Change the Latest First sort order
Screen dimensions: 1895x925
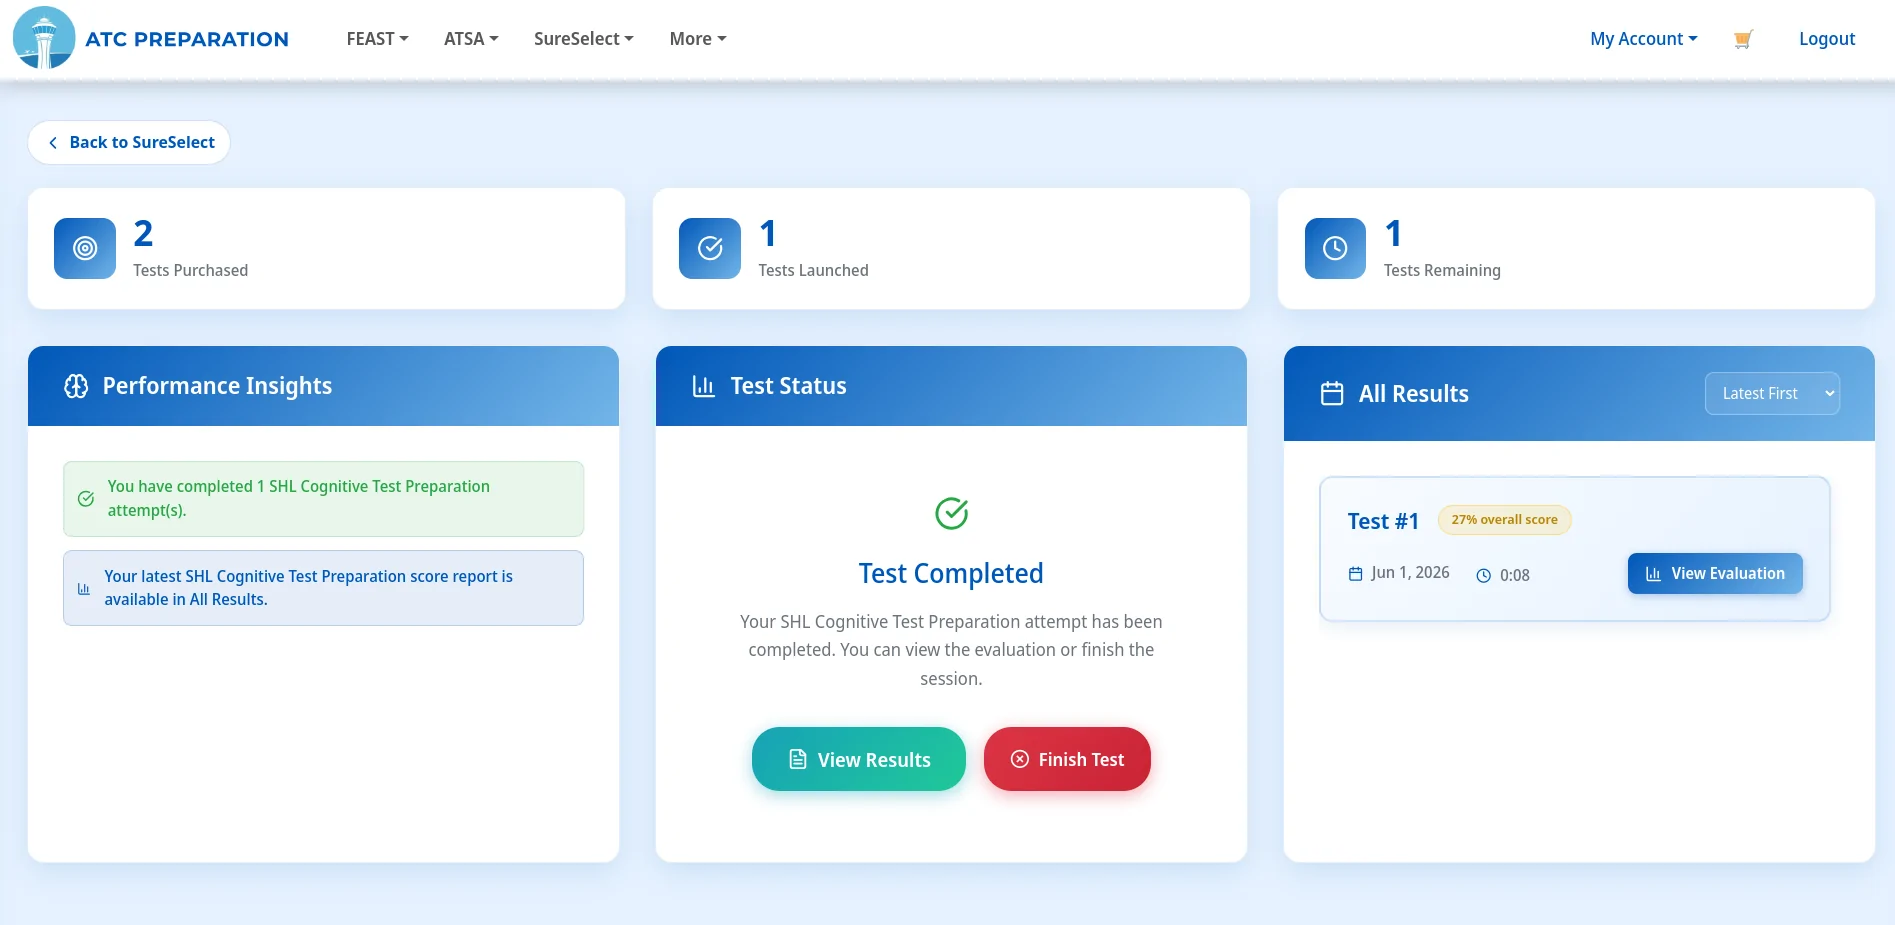pos(1772,393)
